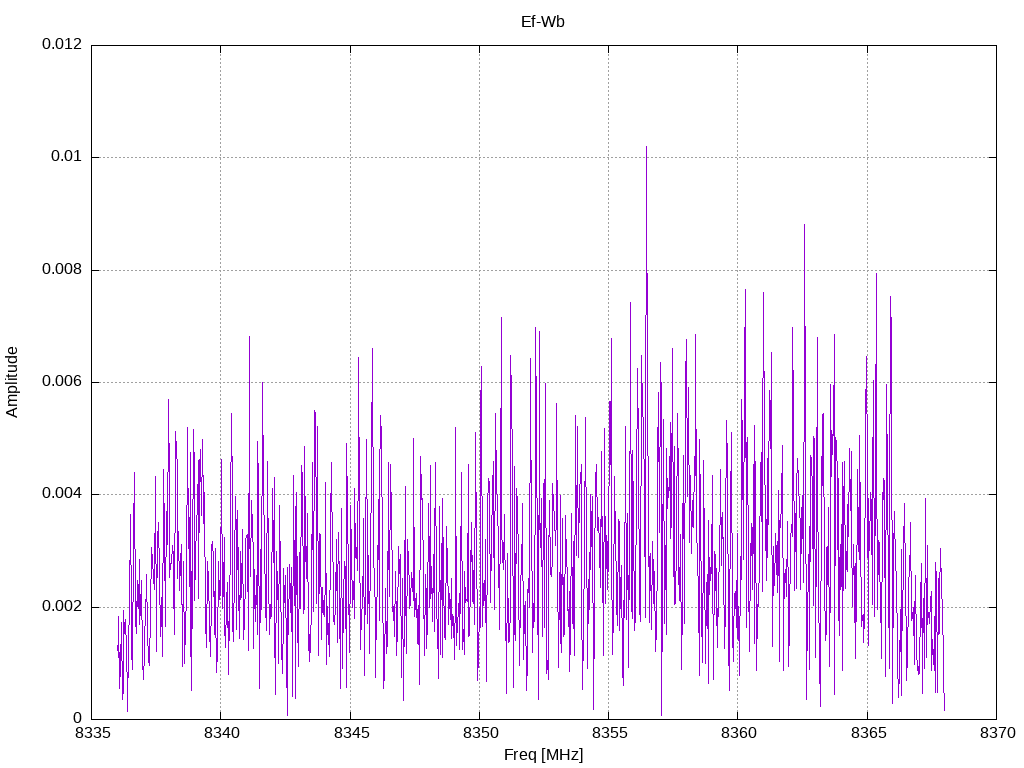Click the y-axis value "0.01"
Screen dimensions: 1024x768
pos(67,157)
